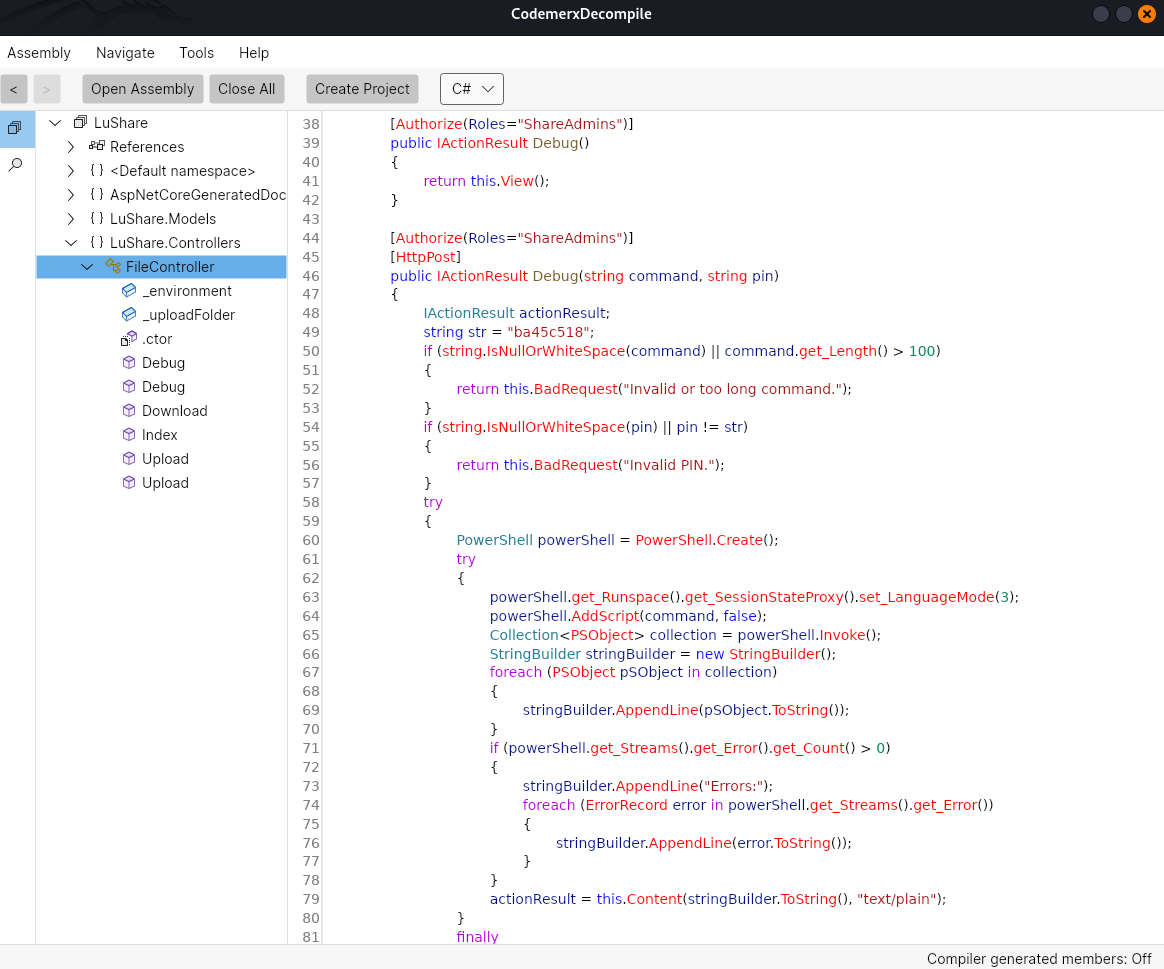
Task: Click the LuShare assembly icon
Action: click(80, 123)
